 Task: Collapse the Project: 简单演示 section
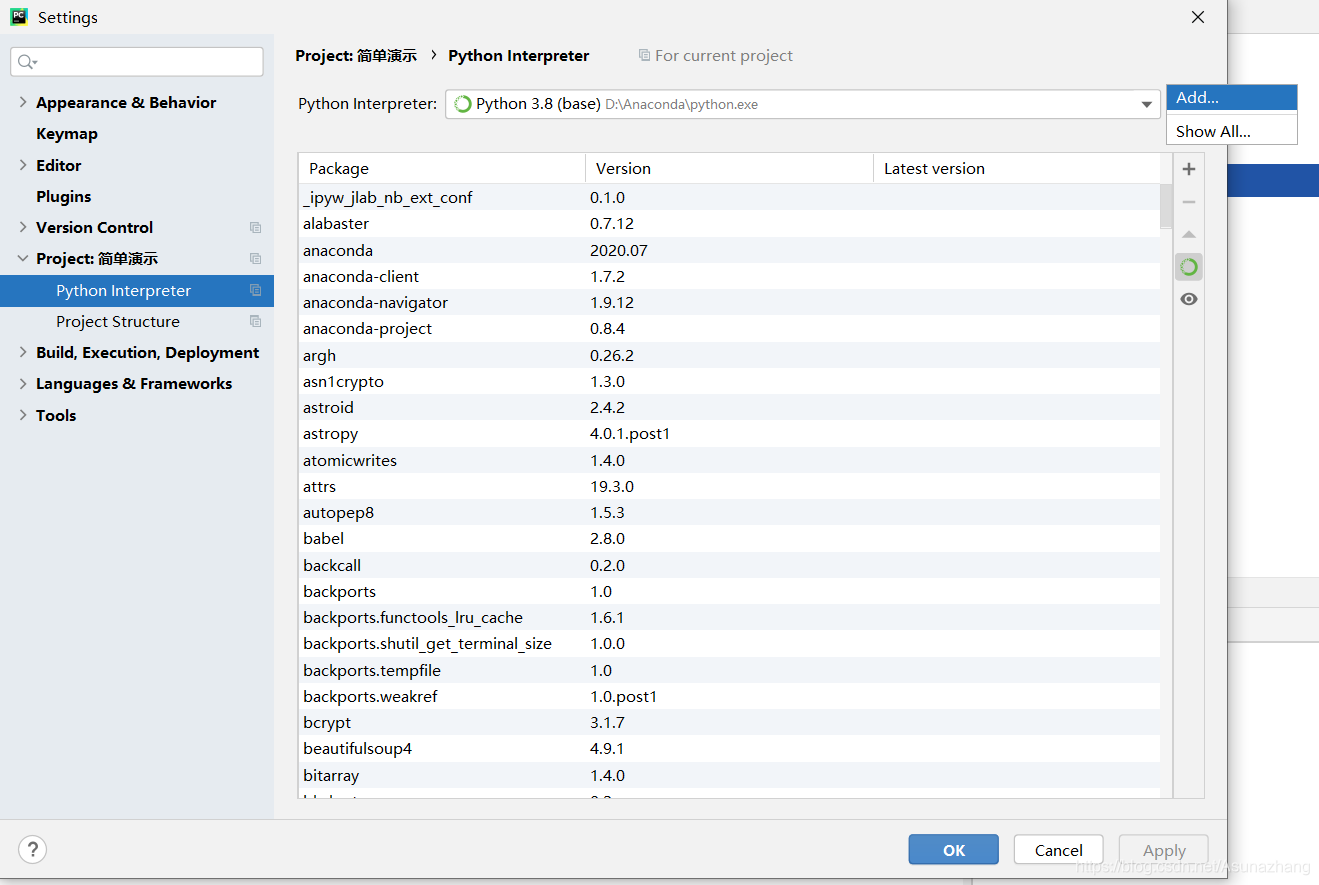(x=23, y=258)
